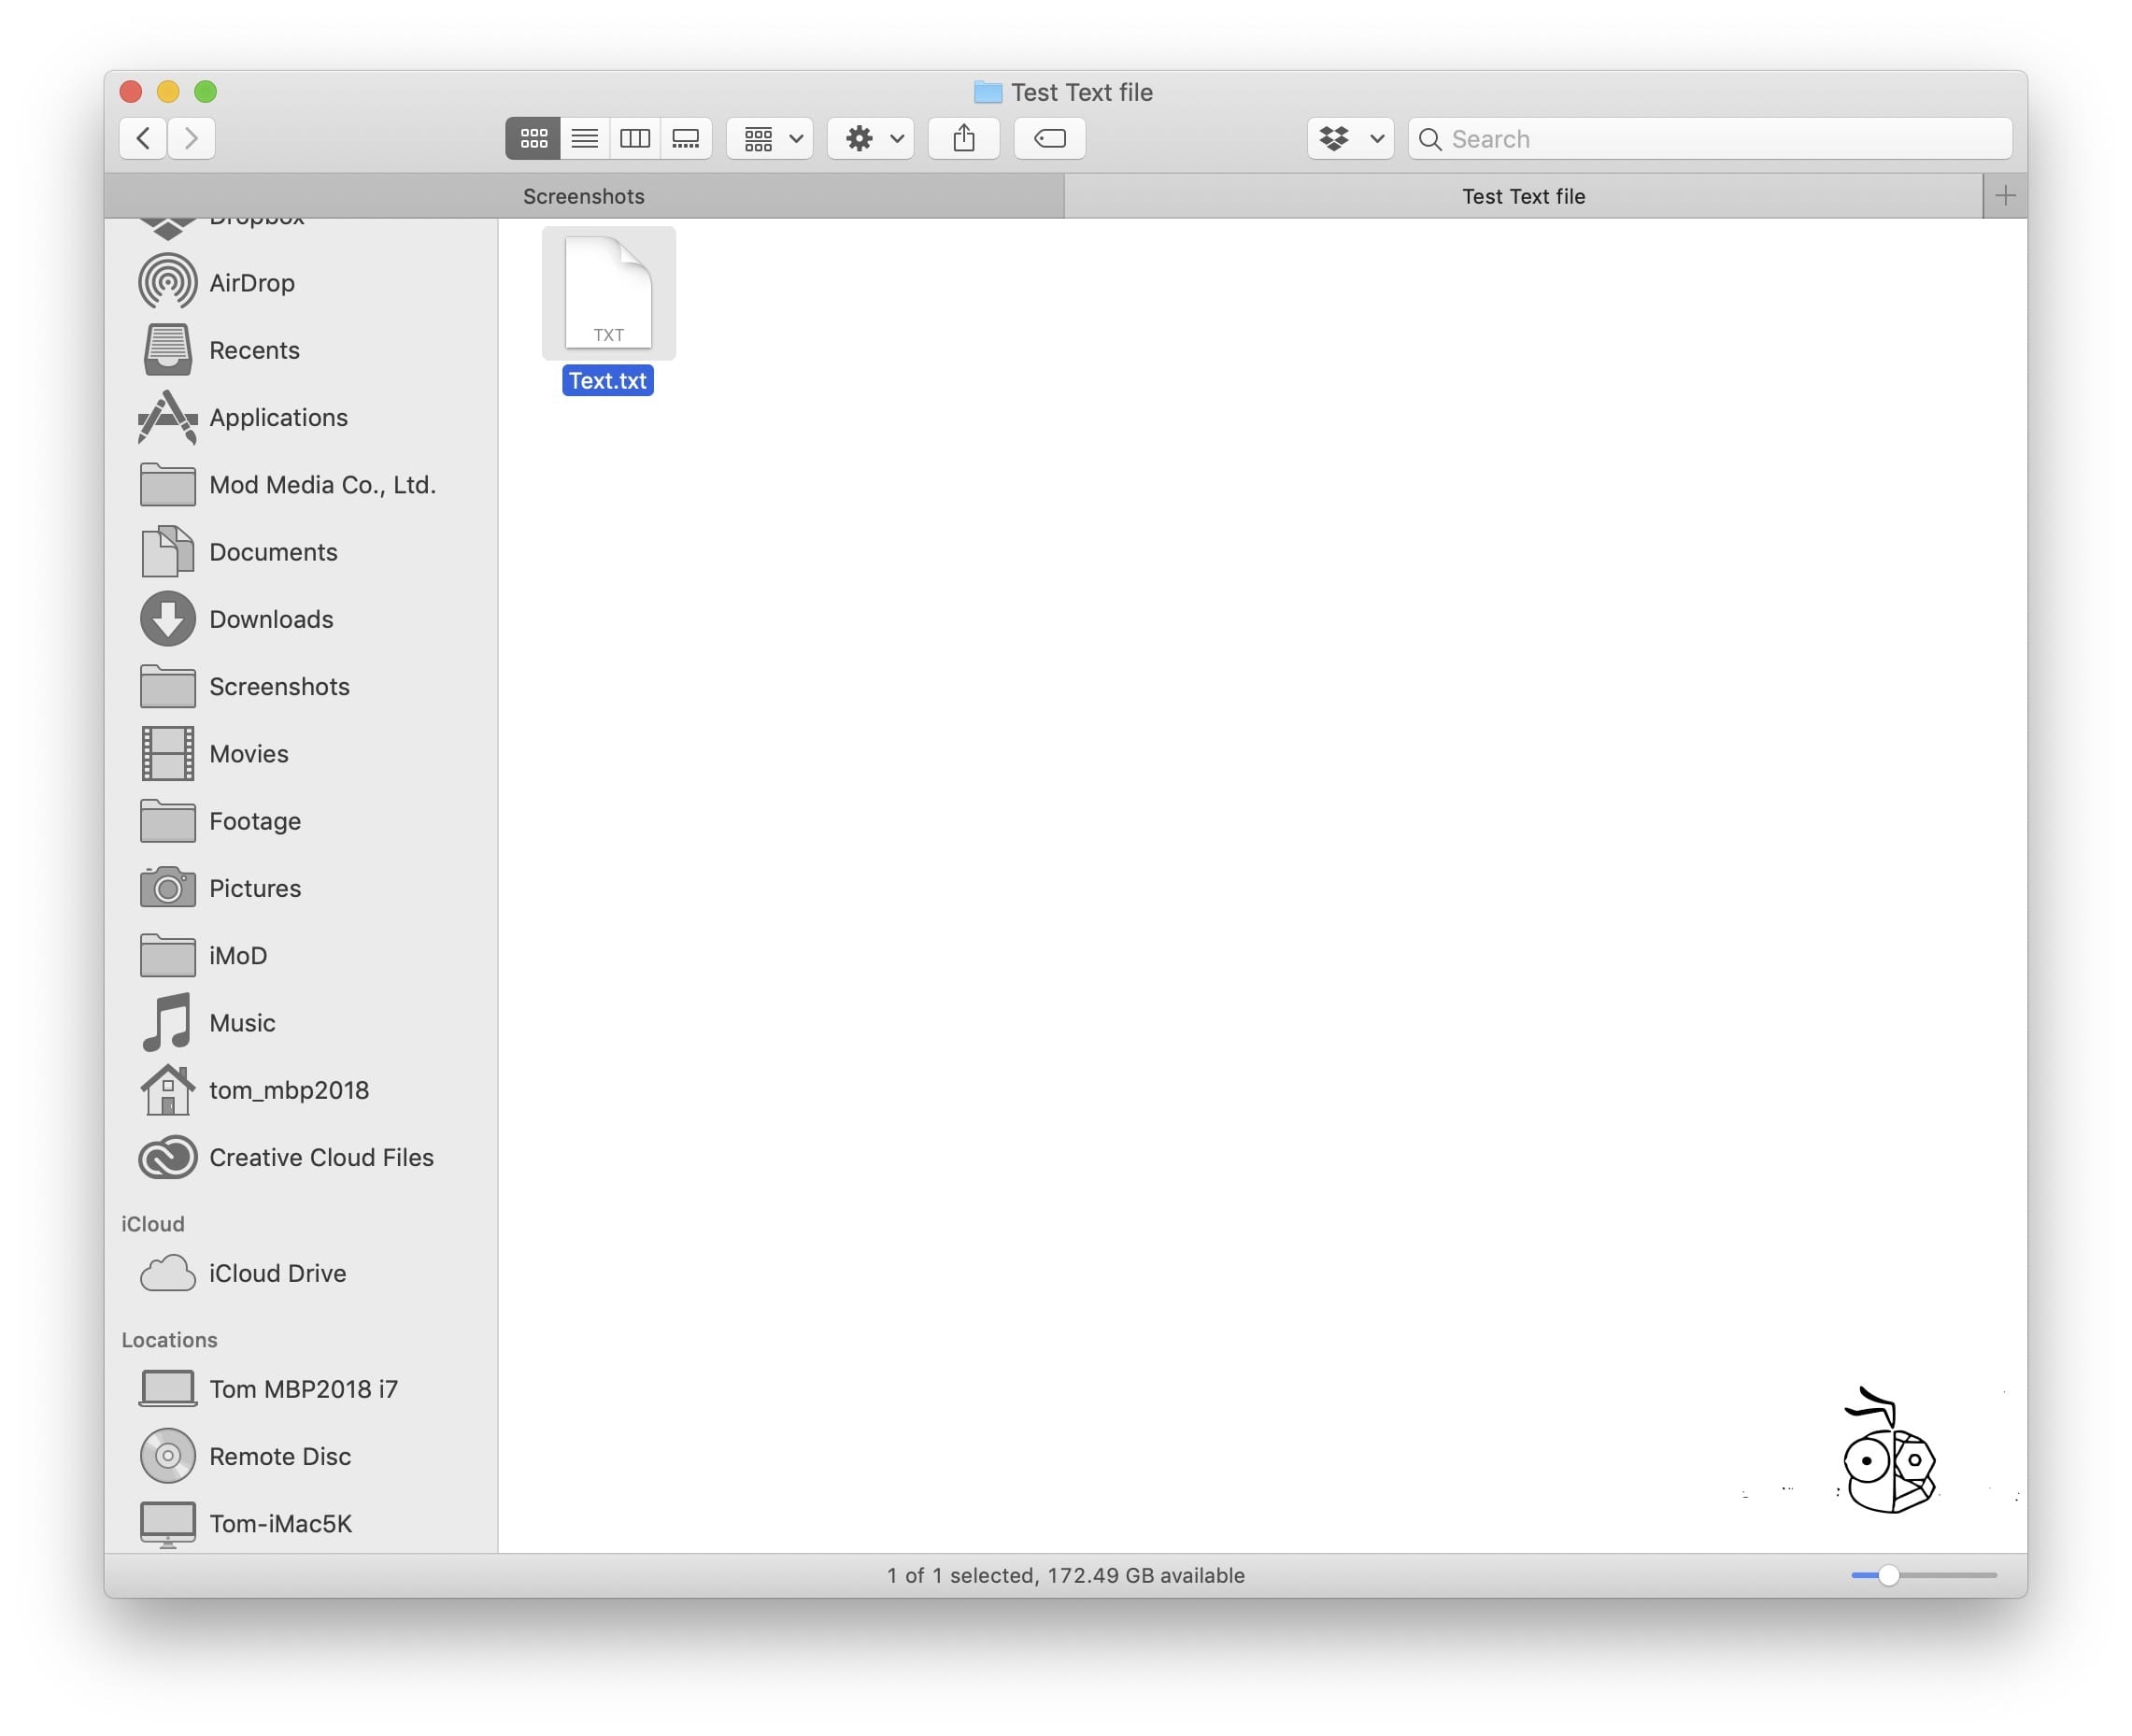Open iCloud Drive from the sidebar
The image size is (2132, 1736).
[277, 1273]
